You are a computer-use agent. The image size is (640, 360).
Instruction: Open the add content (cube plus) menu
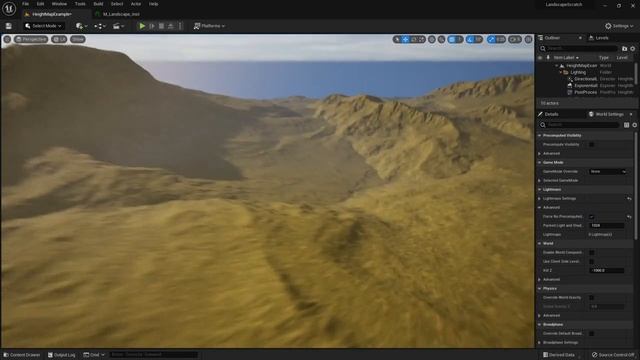coord(81,26)
